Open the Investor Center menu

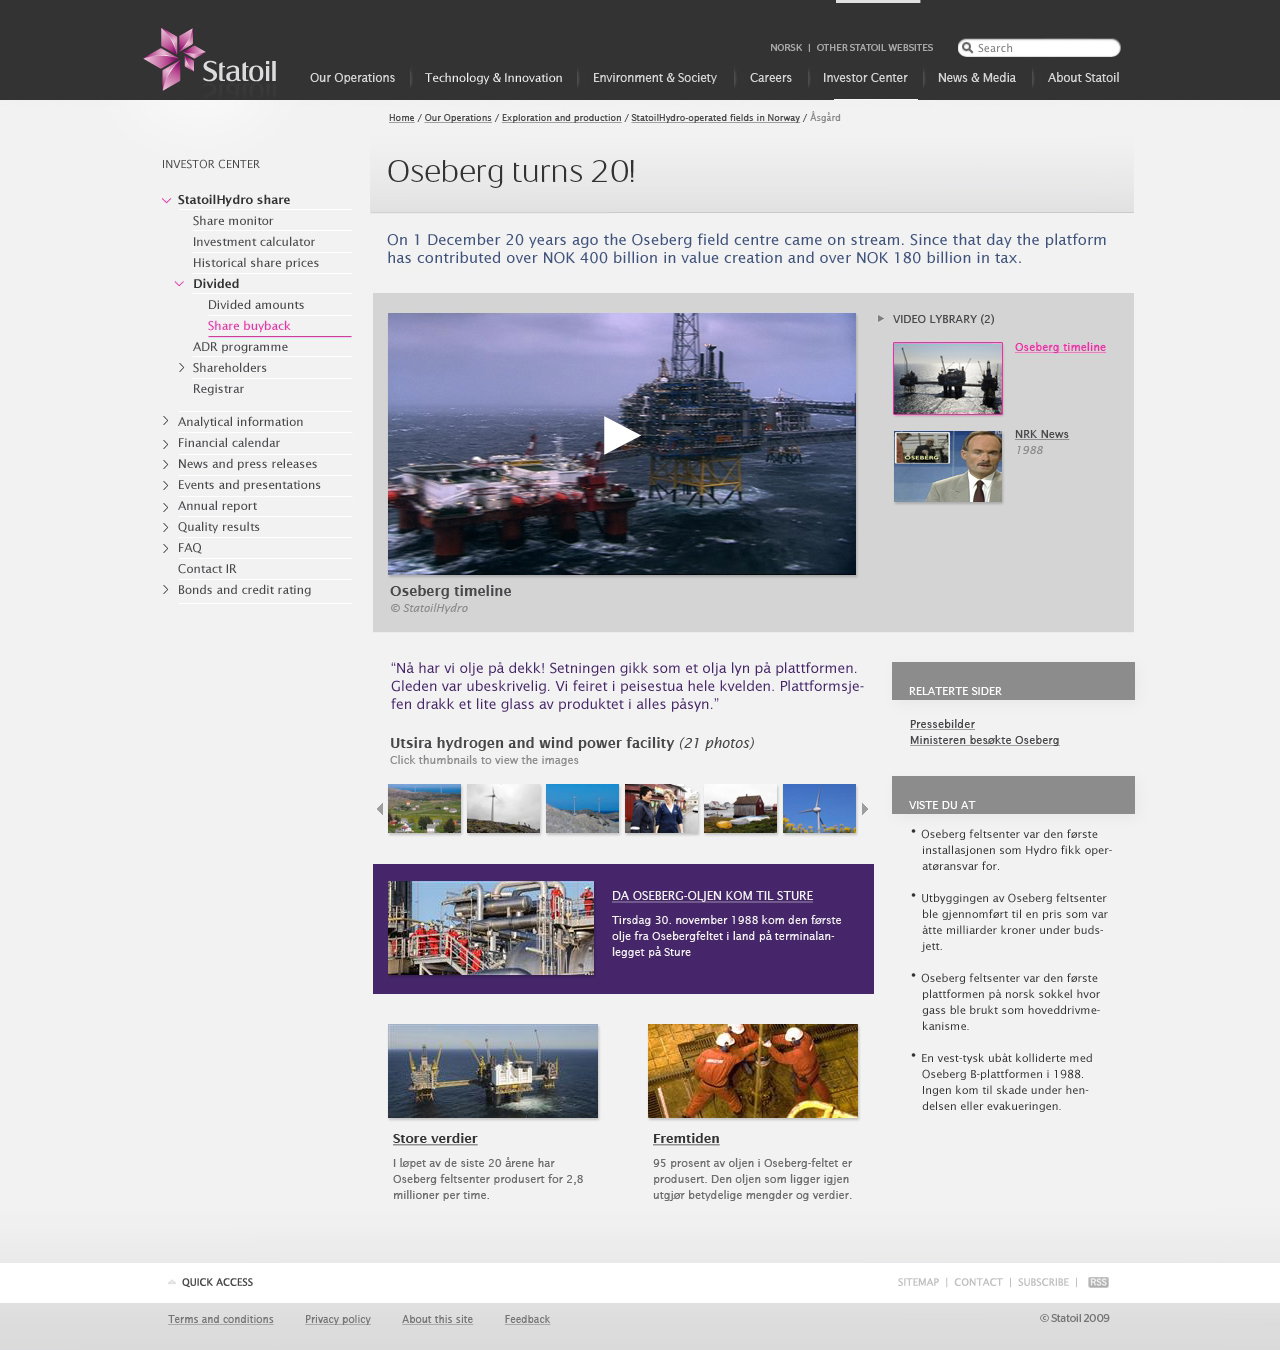tap(865, 78)
